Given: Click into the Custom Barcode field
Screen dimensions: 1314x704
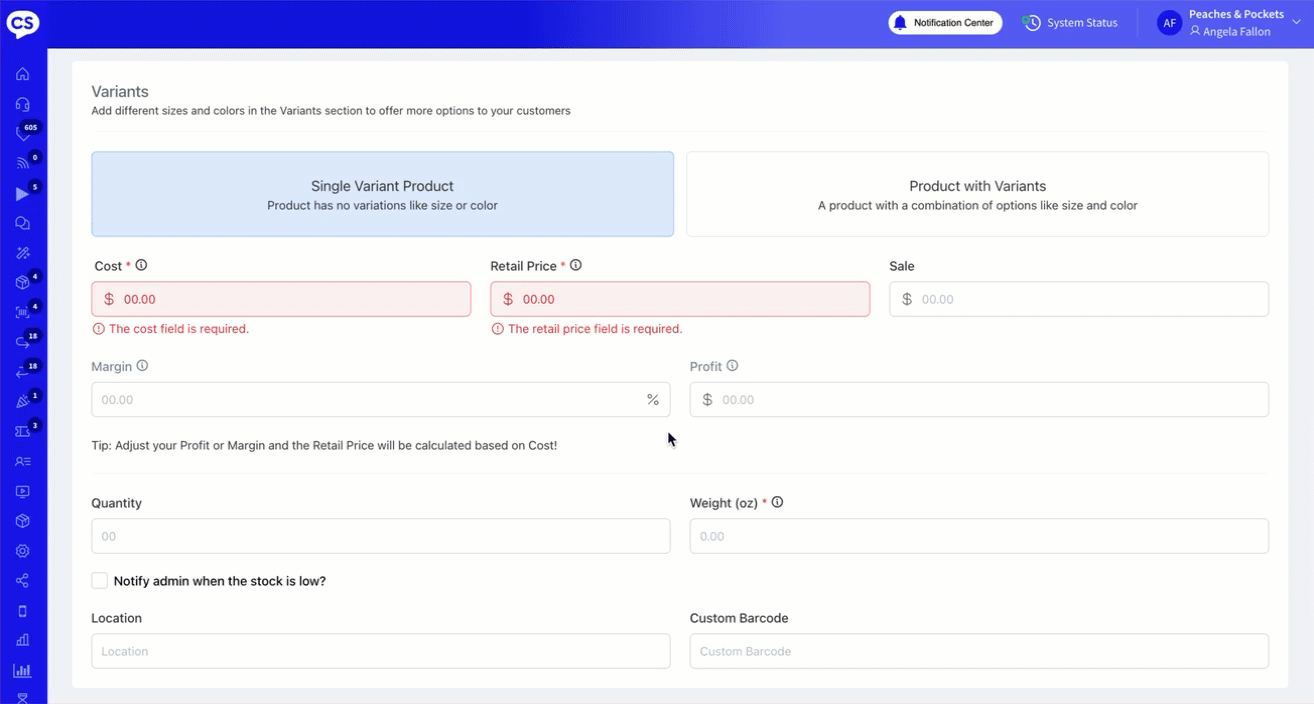Looking at the screenshot, I should [x=979, y=651].
